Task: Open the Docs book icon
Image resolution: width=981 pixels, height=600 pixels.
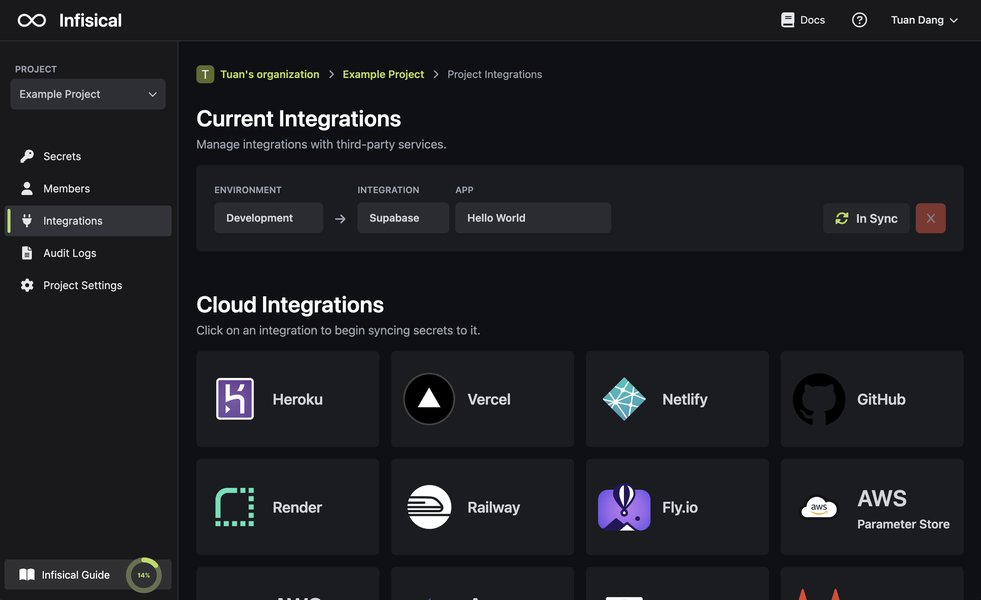Action: pyautogui.click(x=788, y=20)
